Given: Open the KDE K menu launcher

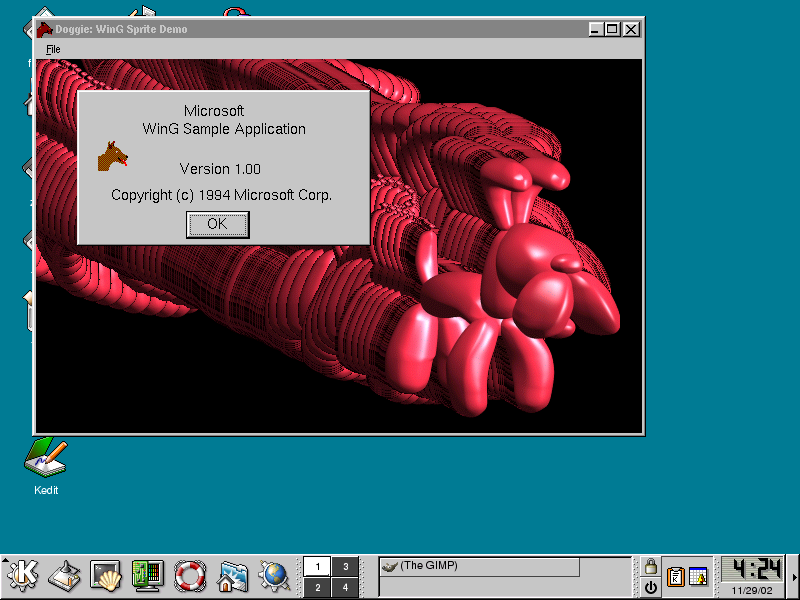Looking at the screenshot, I should click(x=22, y=574).
